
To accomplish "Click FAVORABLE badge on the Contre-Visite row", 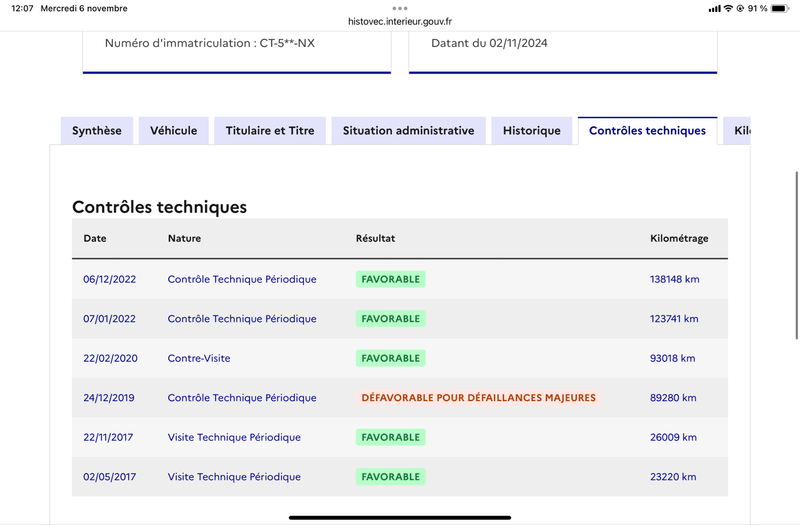I will pos(391,358).
